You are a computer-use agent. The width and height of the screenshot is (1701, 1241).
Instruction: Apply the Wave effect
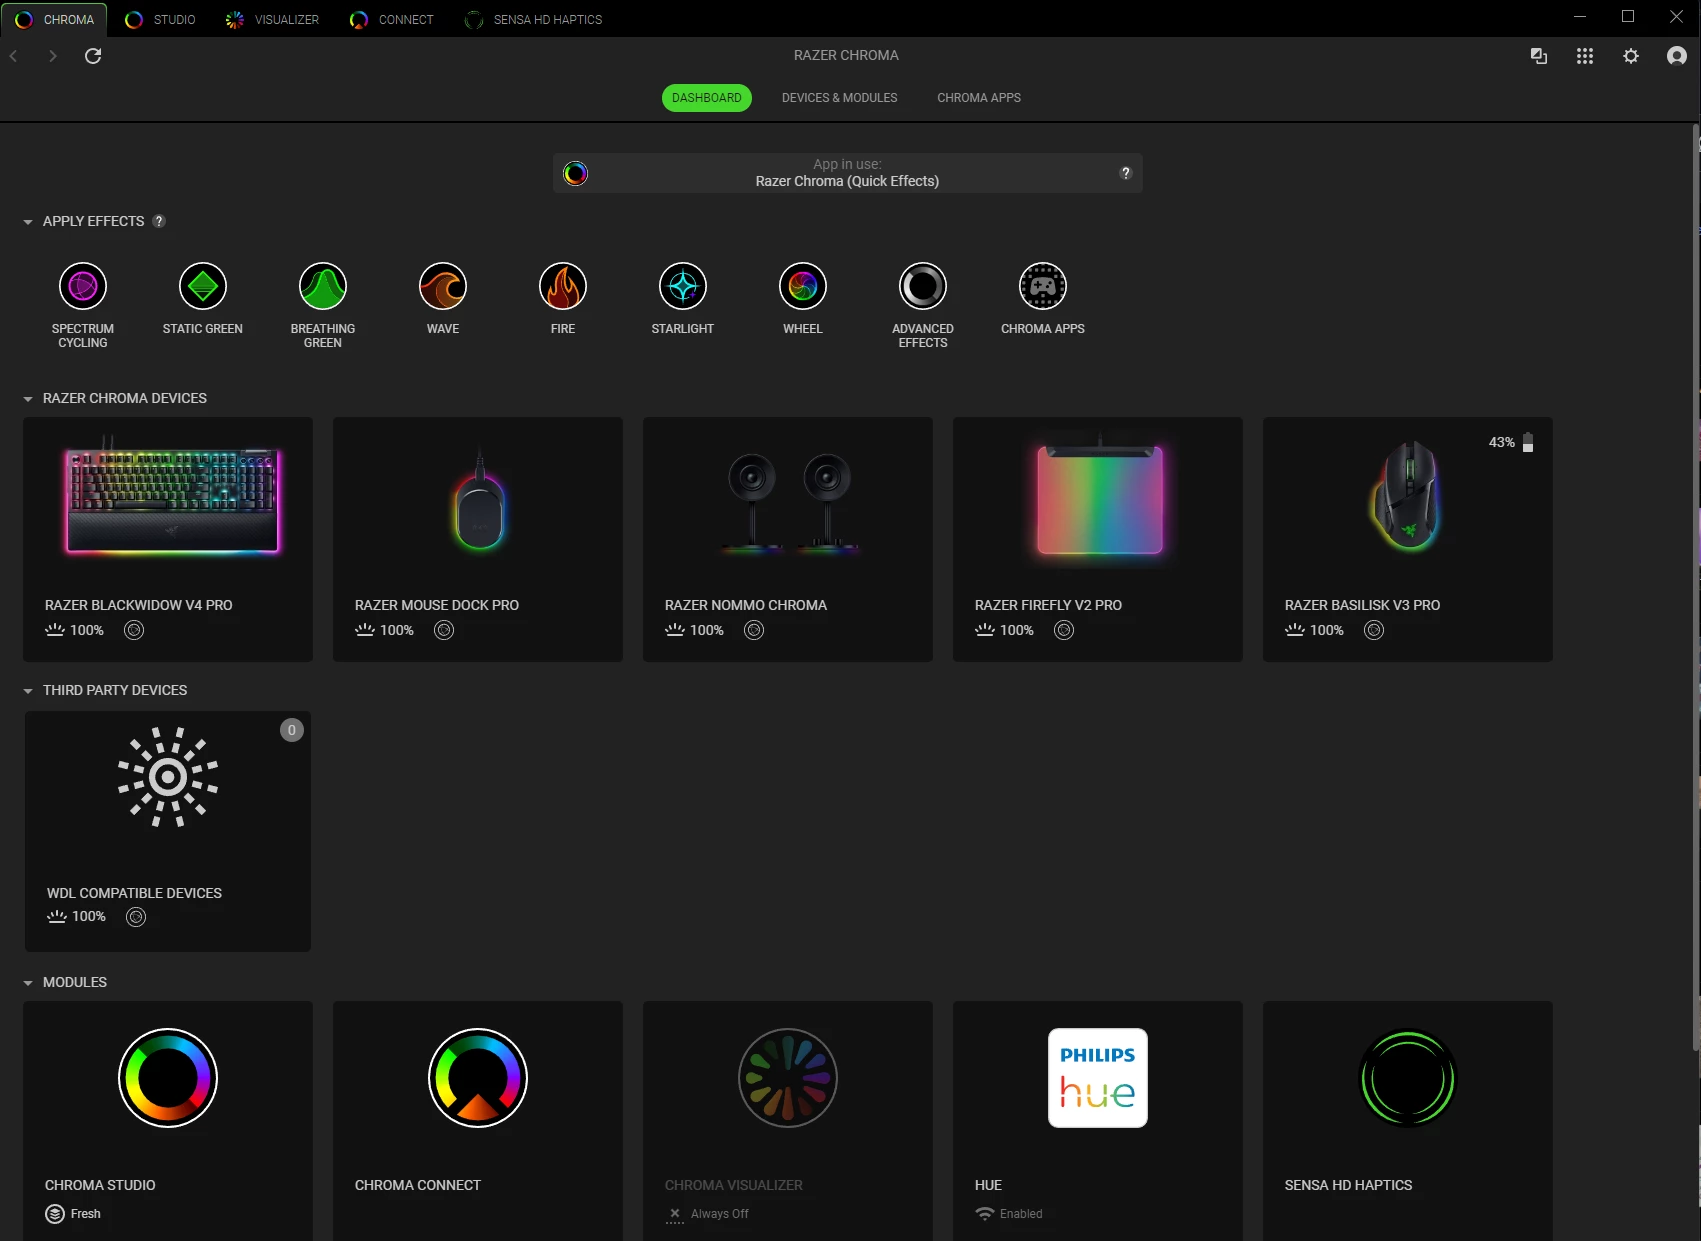(x=443, y=287)
